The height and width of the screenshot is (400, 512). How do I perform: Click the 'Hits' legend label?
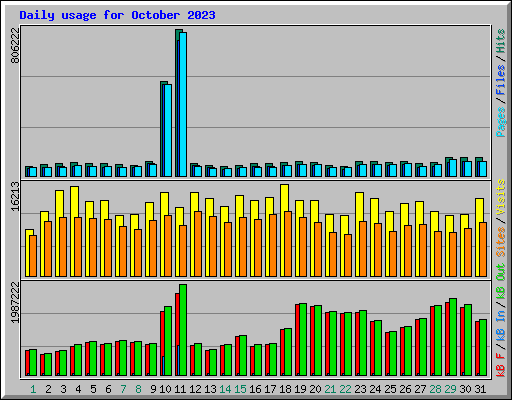pyautogui.click(x=501, y=41)
